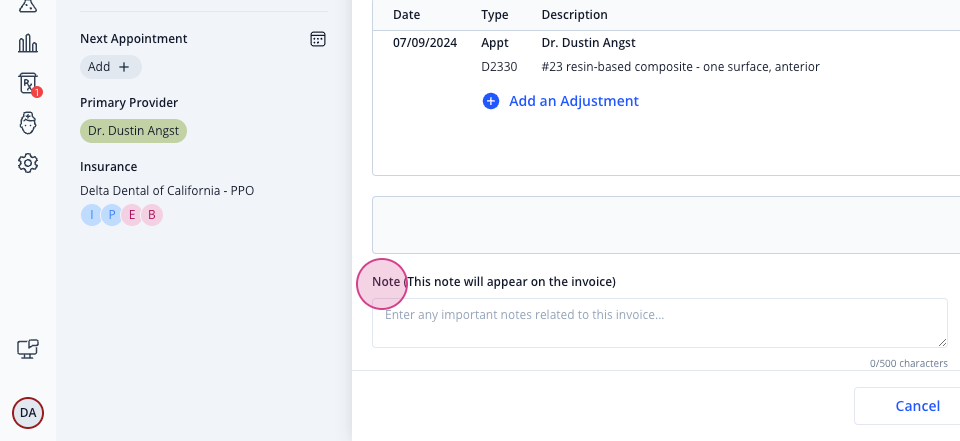Open the calendar icon beside Next Appointment
The width and height of the screenshot is (960, 441).
pyautogui.click(x=318, y=39)
